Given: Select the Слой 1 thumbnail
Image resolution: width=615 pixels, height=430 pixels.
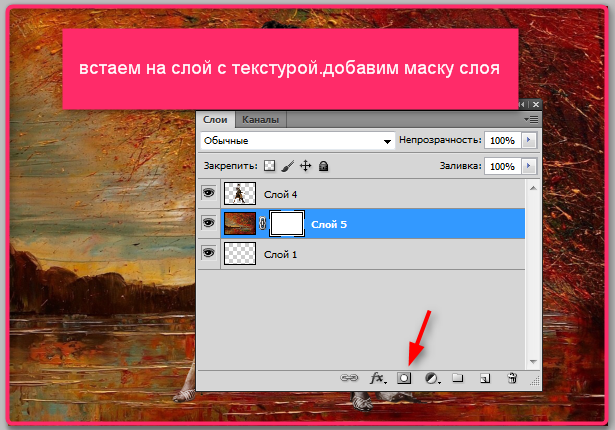Looking at the screenshot, I should pyautogui.click(x=240, y=253).
